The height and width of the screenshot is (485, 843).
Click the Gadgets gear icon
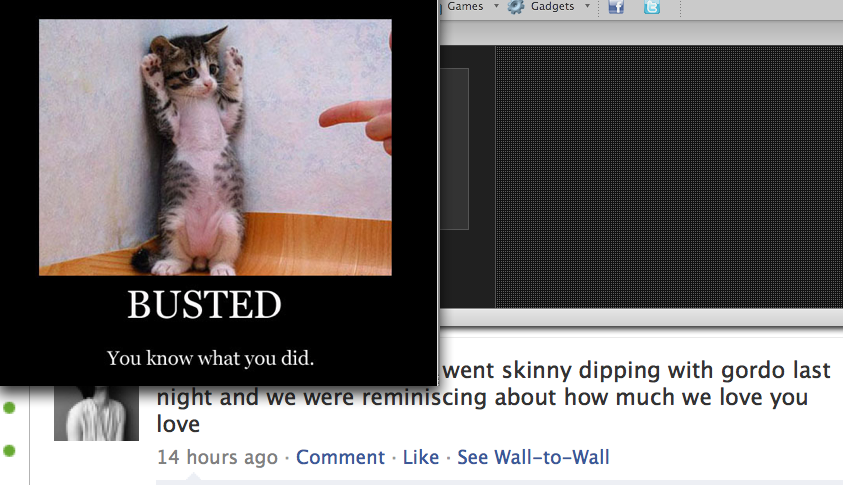[516, 6]
